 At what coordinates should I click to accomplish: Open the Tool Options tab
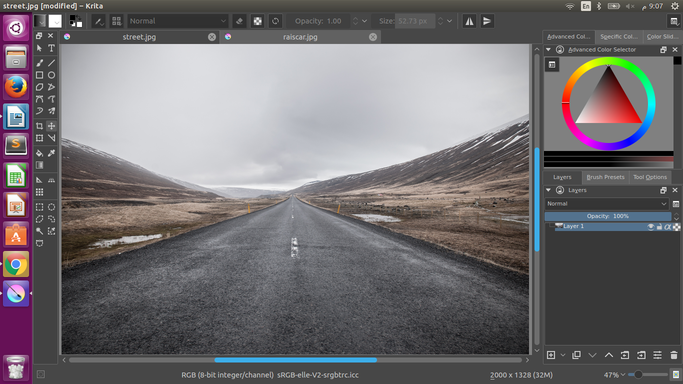click(x=650, y=177)
